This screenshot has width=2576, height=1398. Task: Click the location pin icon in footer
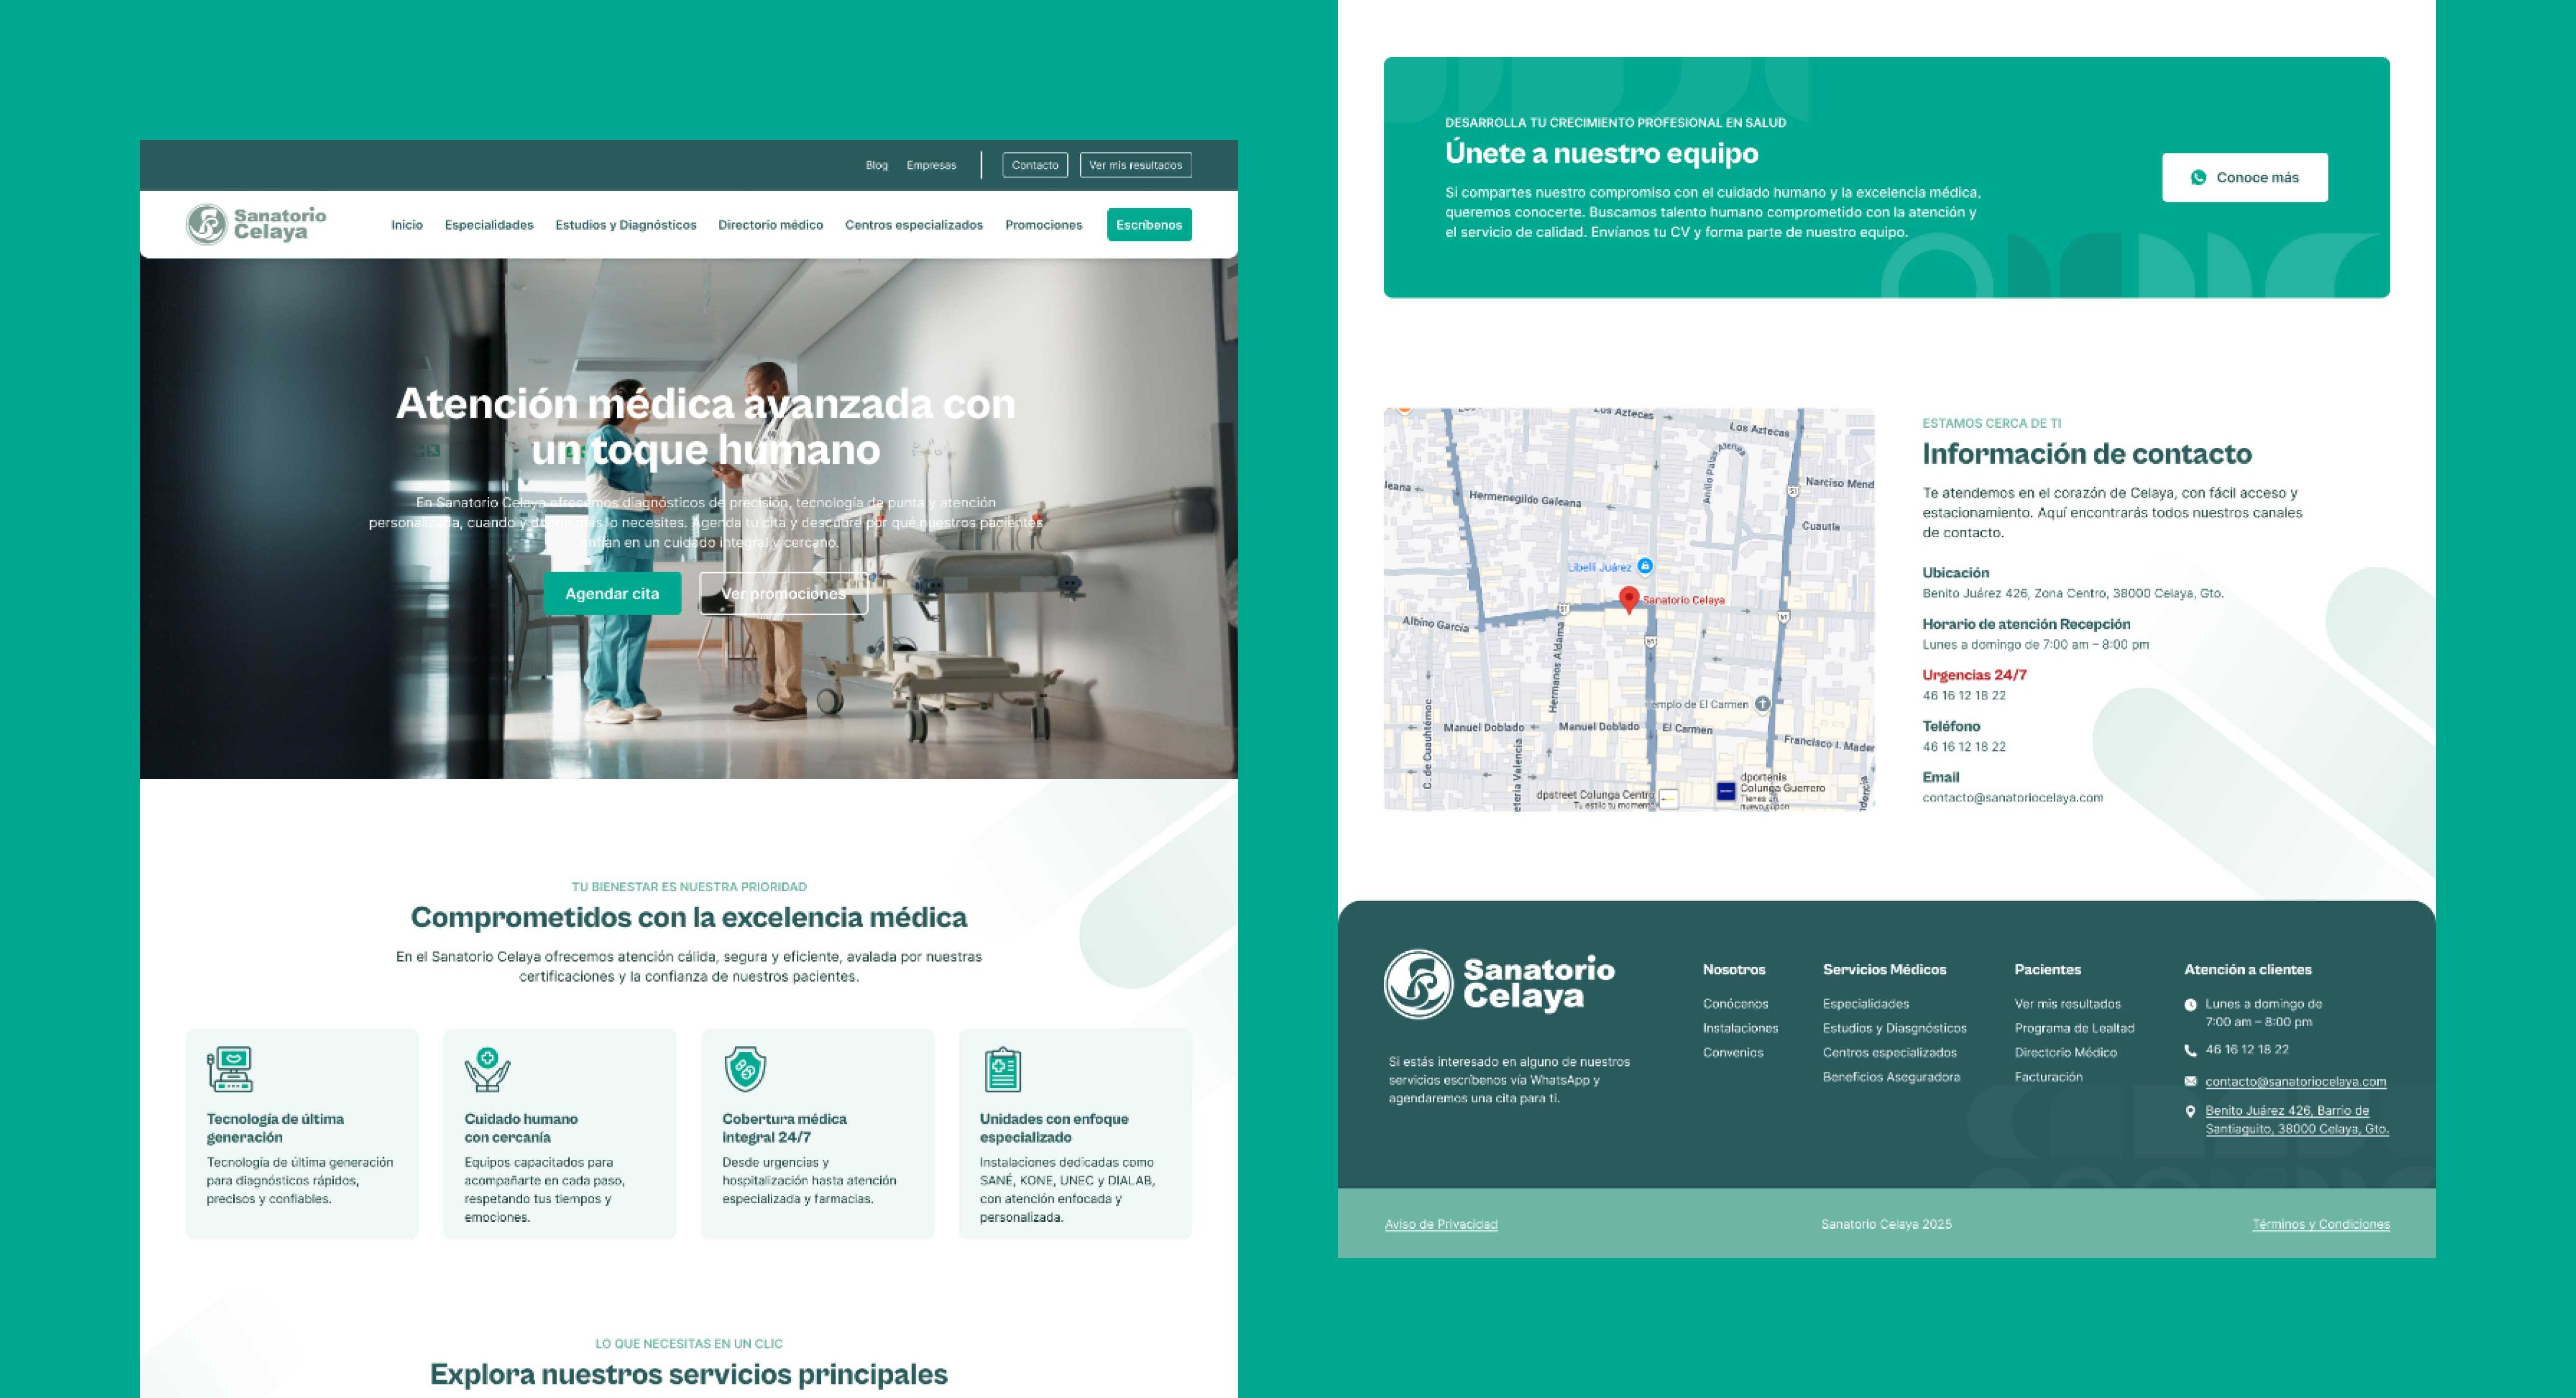[2190, 1112]
